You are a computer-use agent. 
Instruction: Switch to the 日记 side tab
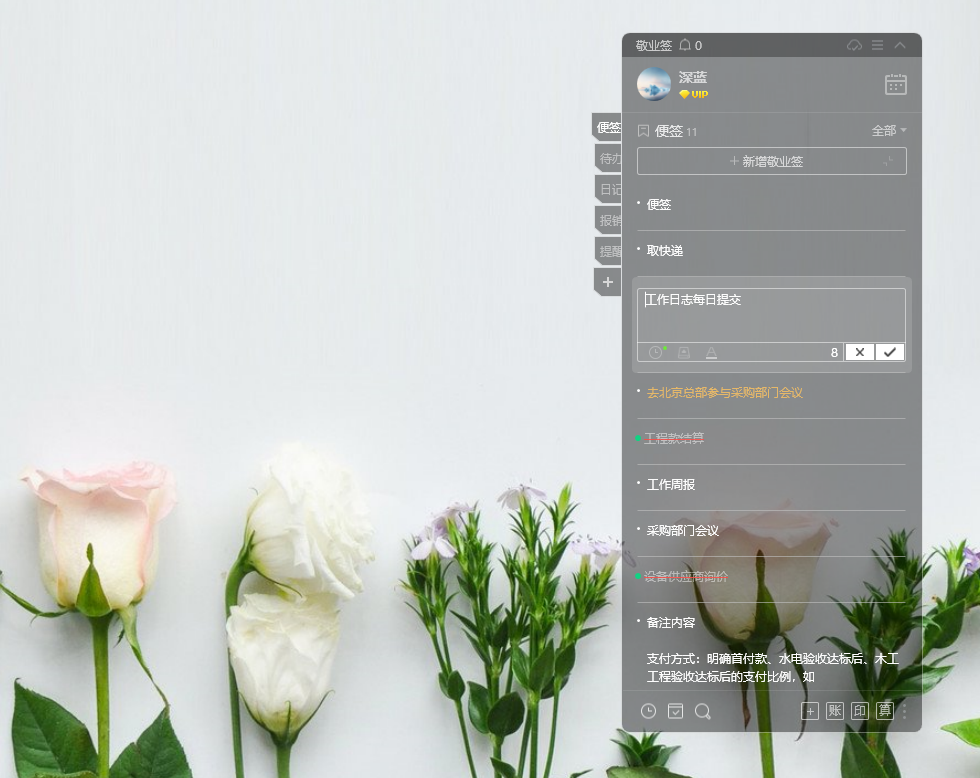pos(608,189)
